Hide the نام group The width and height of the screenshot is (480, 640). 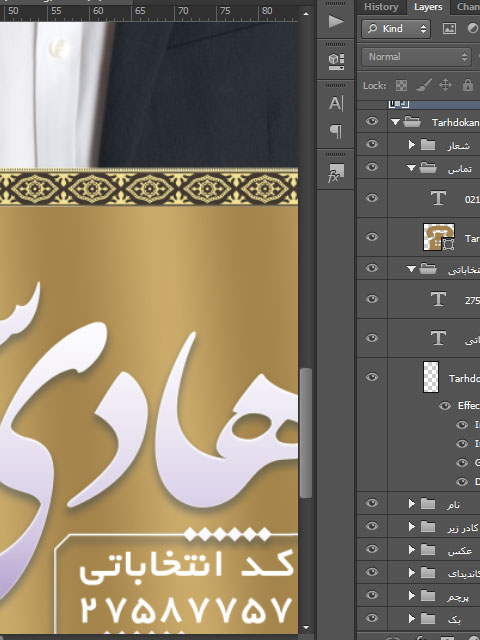point(372,503)
